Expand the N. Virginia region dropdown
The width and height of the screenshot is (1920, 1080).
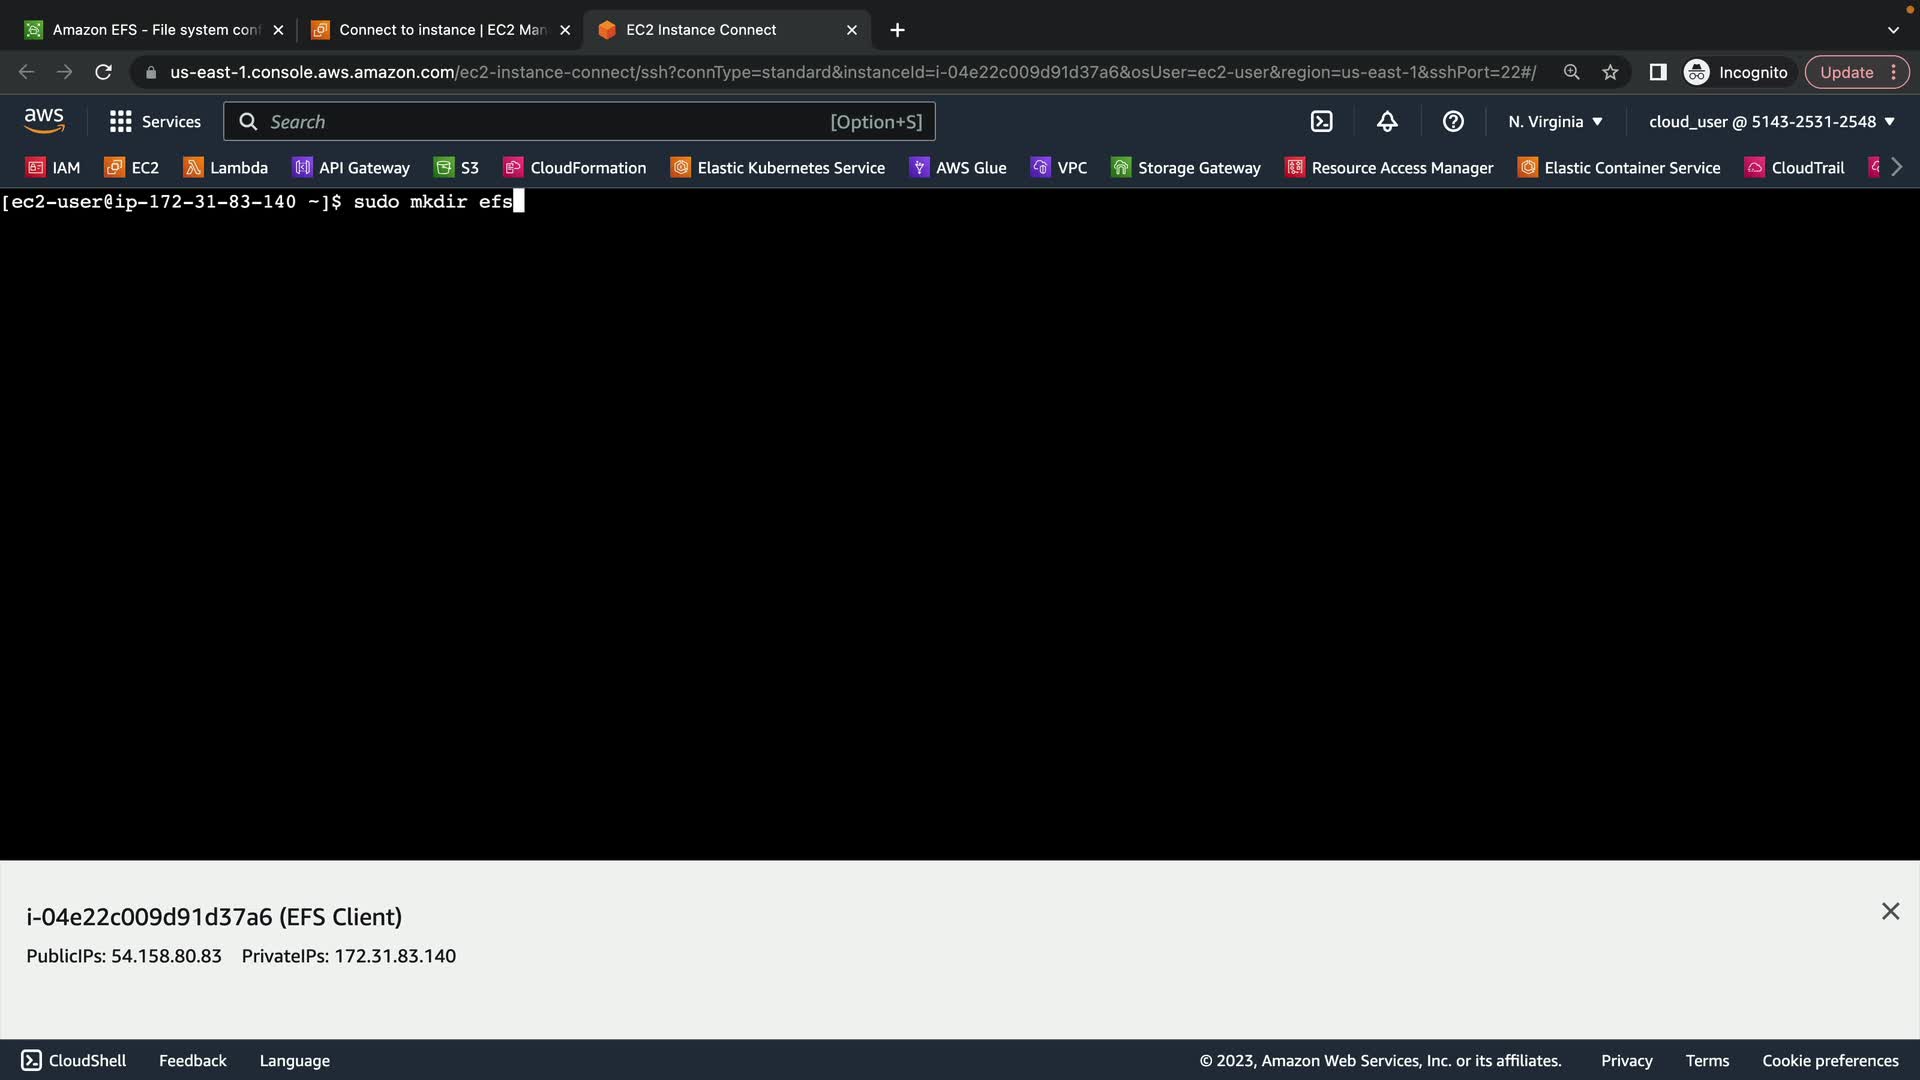(1555, 122)
